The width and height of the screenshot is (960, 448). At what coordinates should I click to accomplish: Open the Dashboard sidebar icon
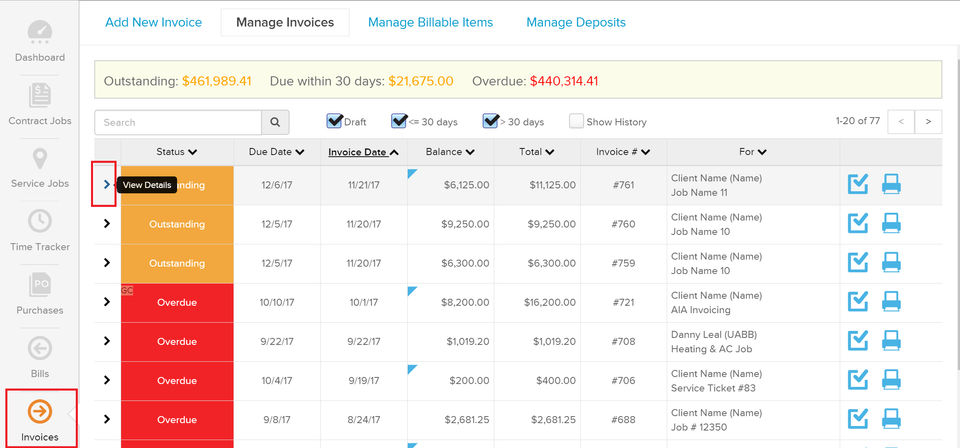click(40, 42)
